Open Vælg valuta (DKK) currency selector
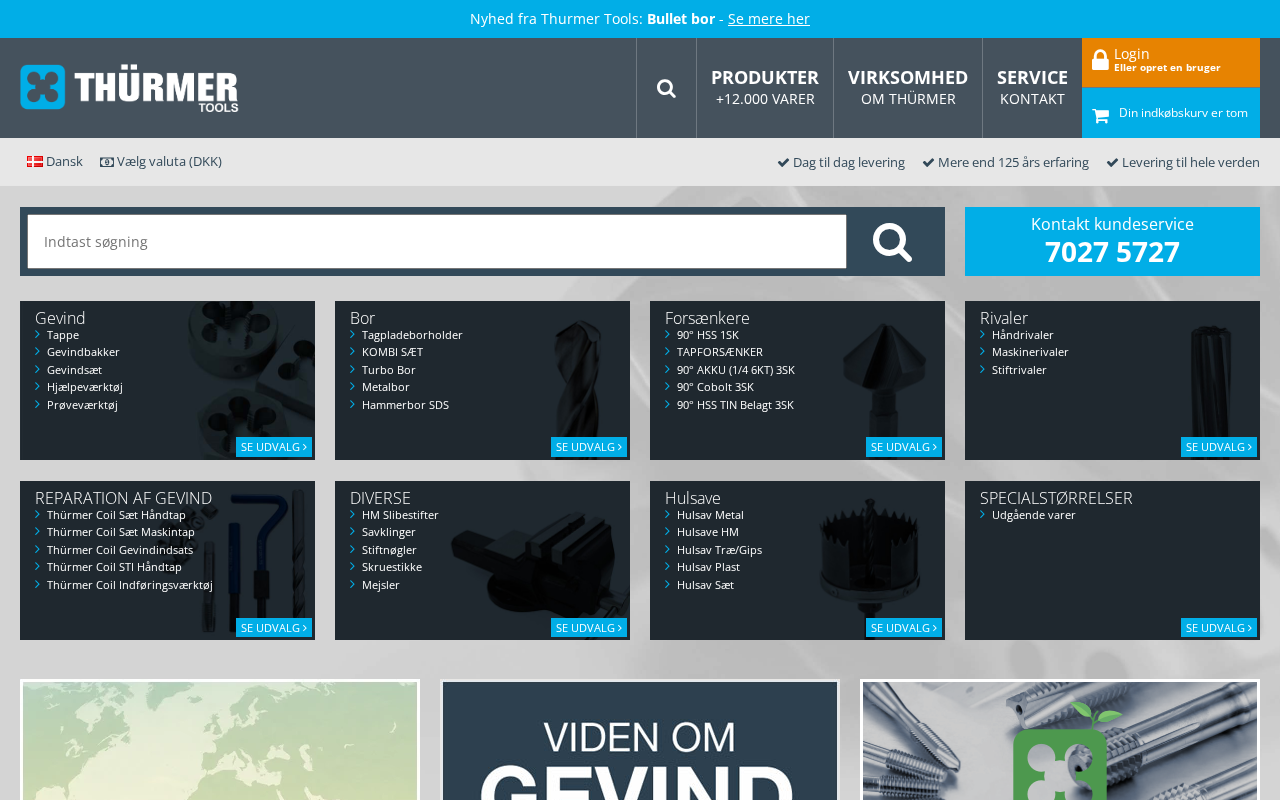This screenshot has width=1280, height=800. [161, 162]
